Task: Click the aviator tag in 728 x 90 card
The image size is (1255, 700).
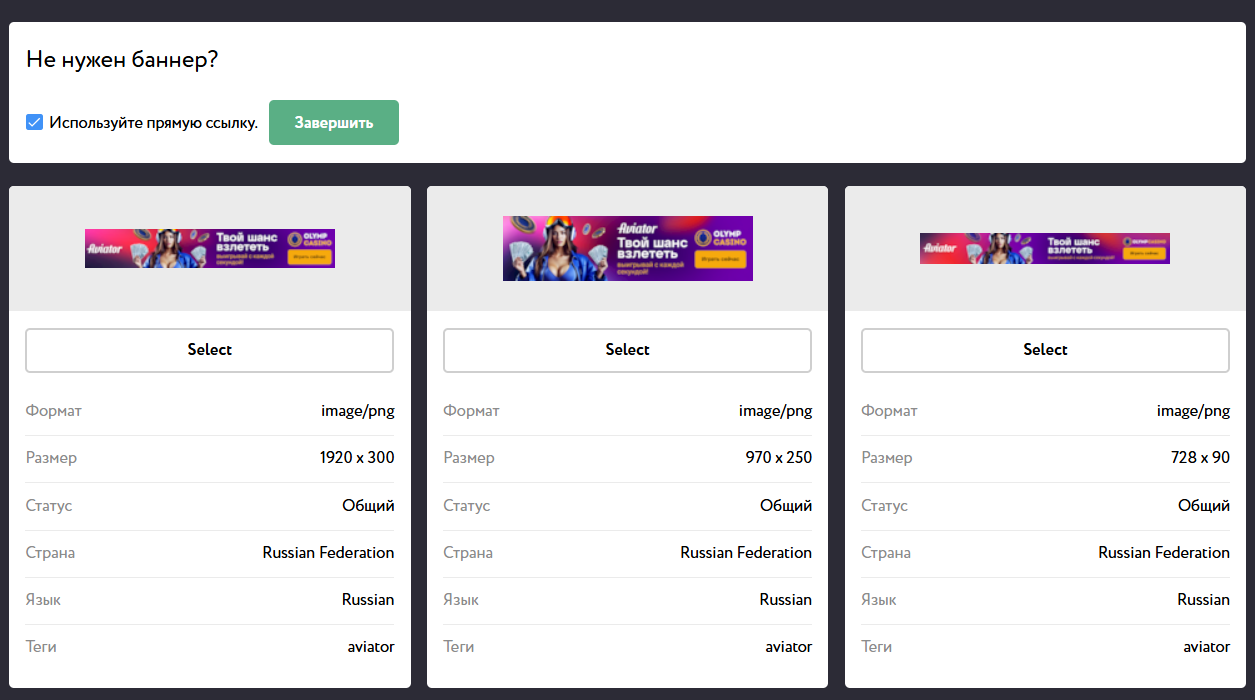Action: point(1206,647)
